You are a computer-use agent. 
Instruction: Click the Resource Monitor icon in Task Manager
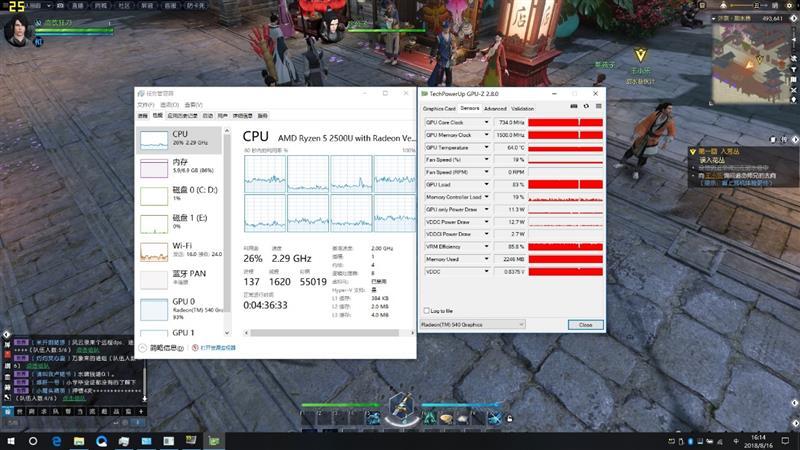click(195, 347)
